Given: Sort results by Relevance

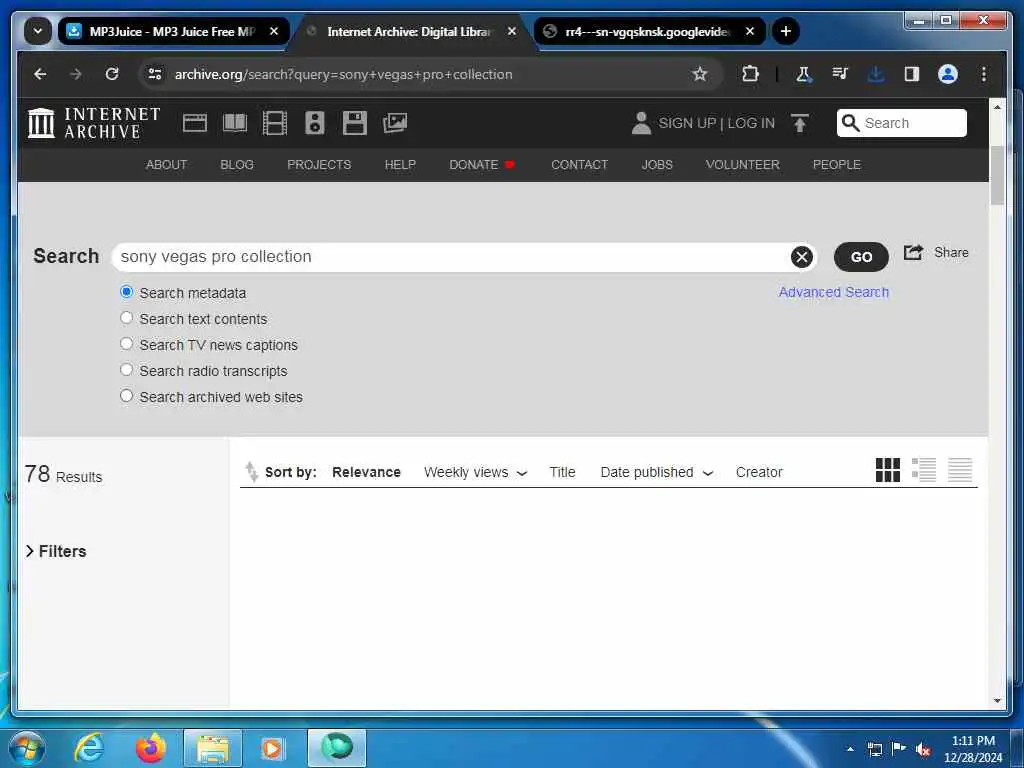Looking at the screenshot, I should (x=366, y=472).
